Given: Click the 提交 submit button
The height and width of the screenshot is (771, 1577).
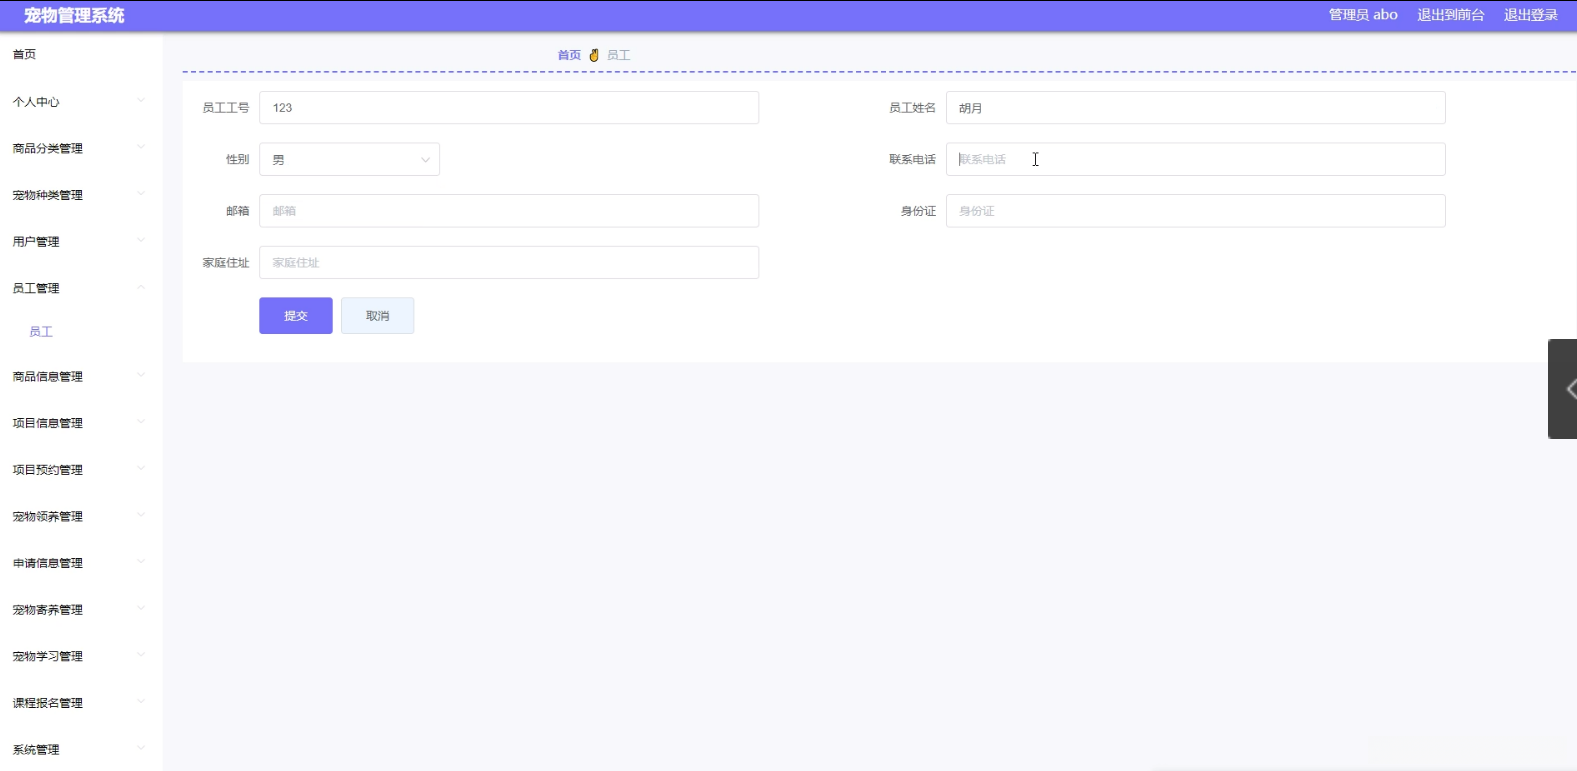Looking at the screenshot, I should coord(296,316).
